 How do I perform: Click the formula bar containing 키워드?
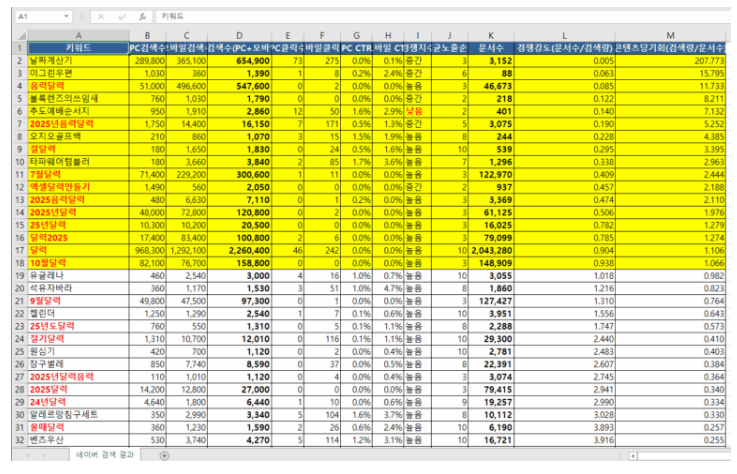(x=444, y=16)
